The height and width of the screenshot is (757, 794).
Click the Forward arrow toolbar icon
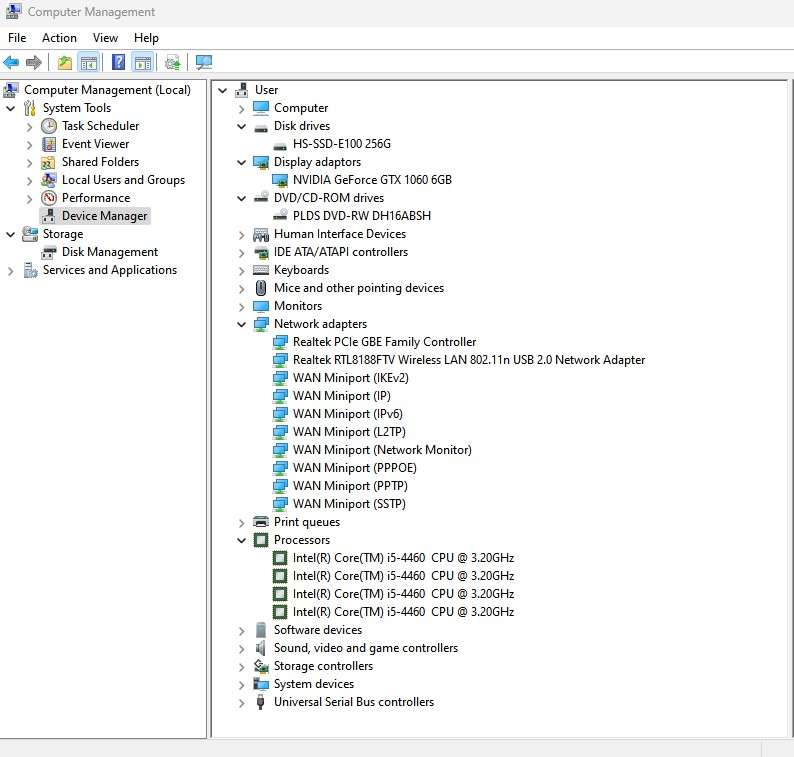pos(34,63)
